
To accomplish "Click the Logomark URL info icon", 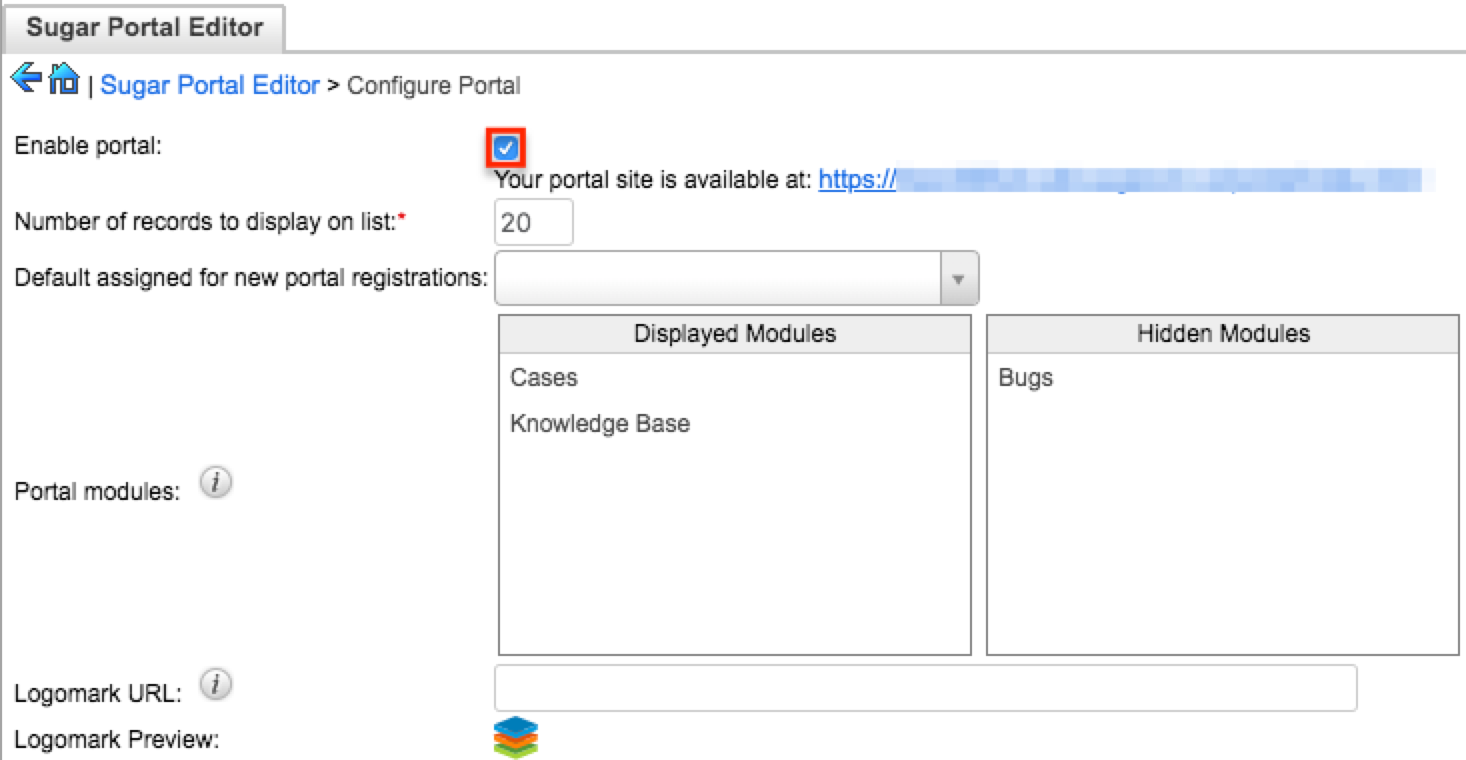I will tap(215, 685).
